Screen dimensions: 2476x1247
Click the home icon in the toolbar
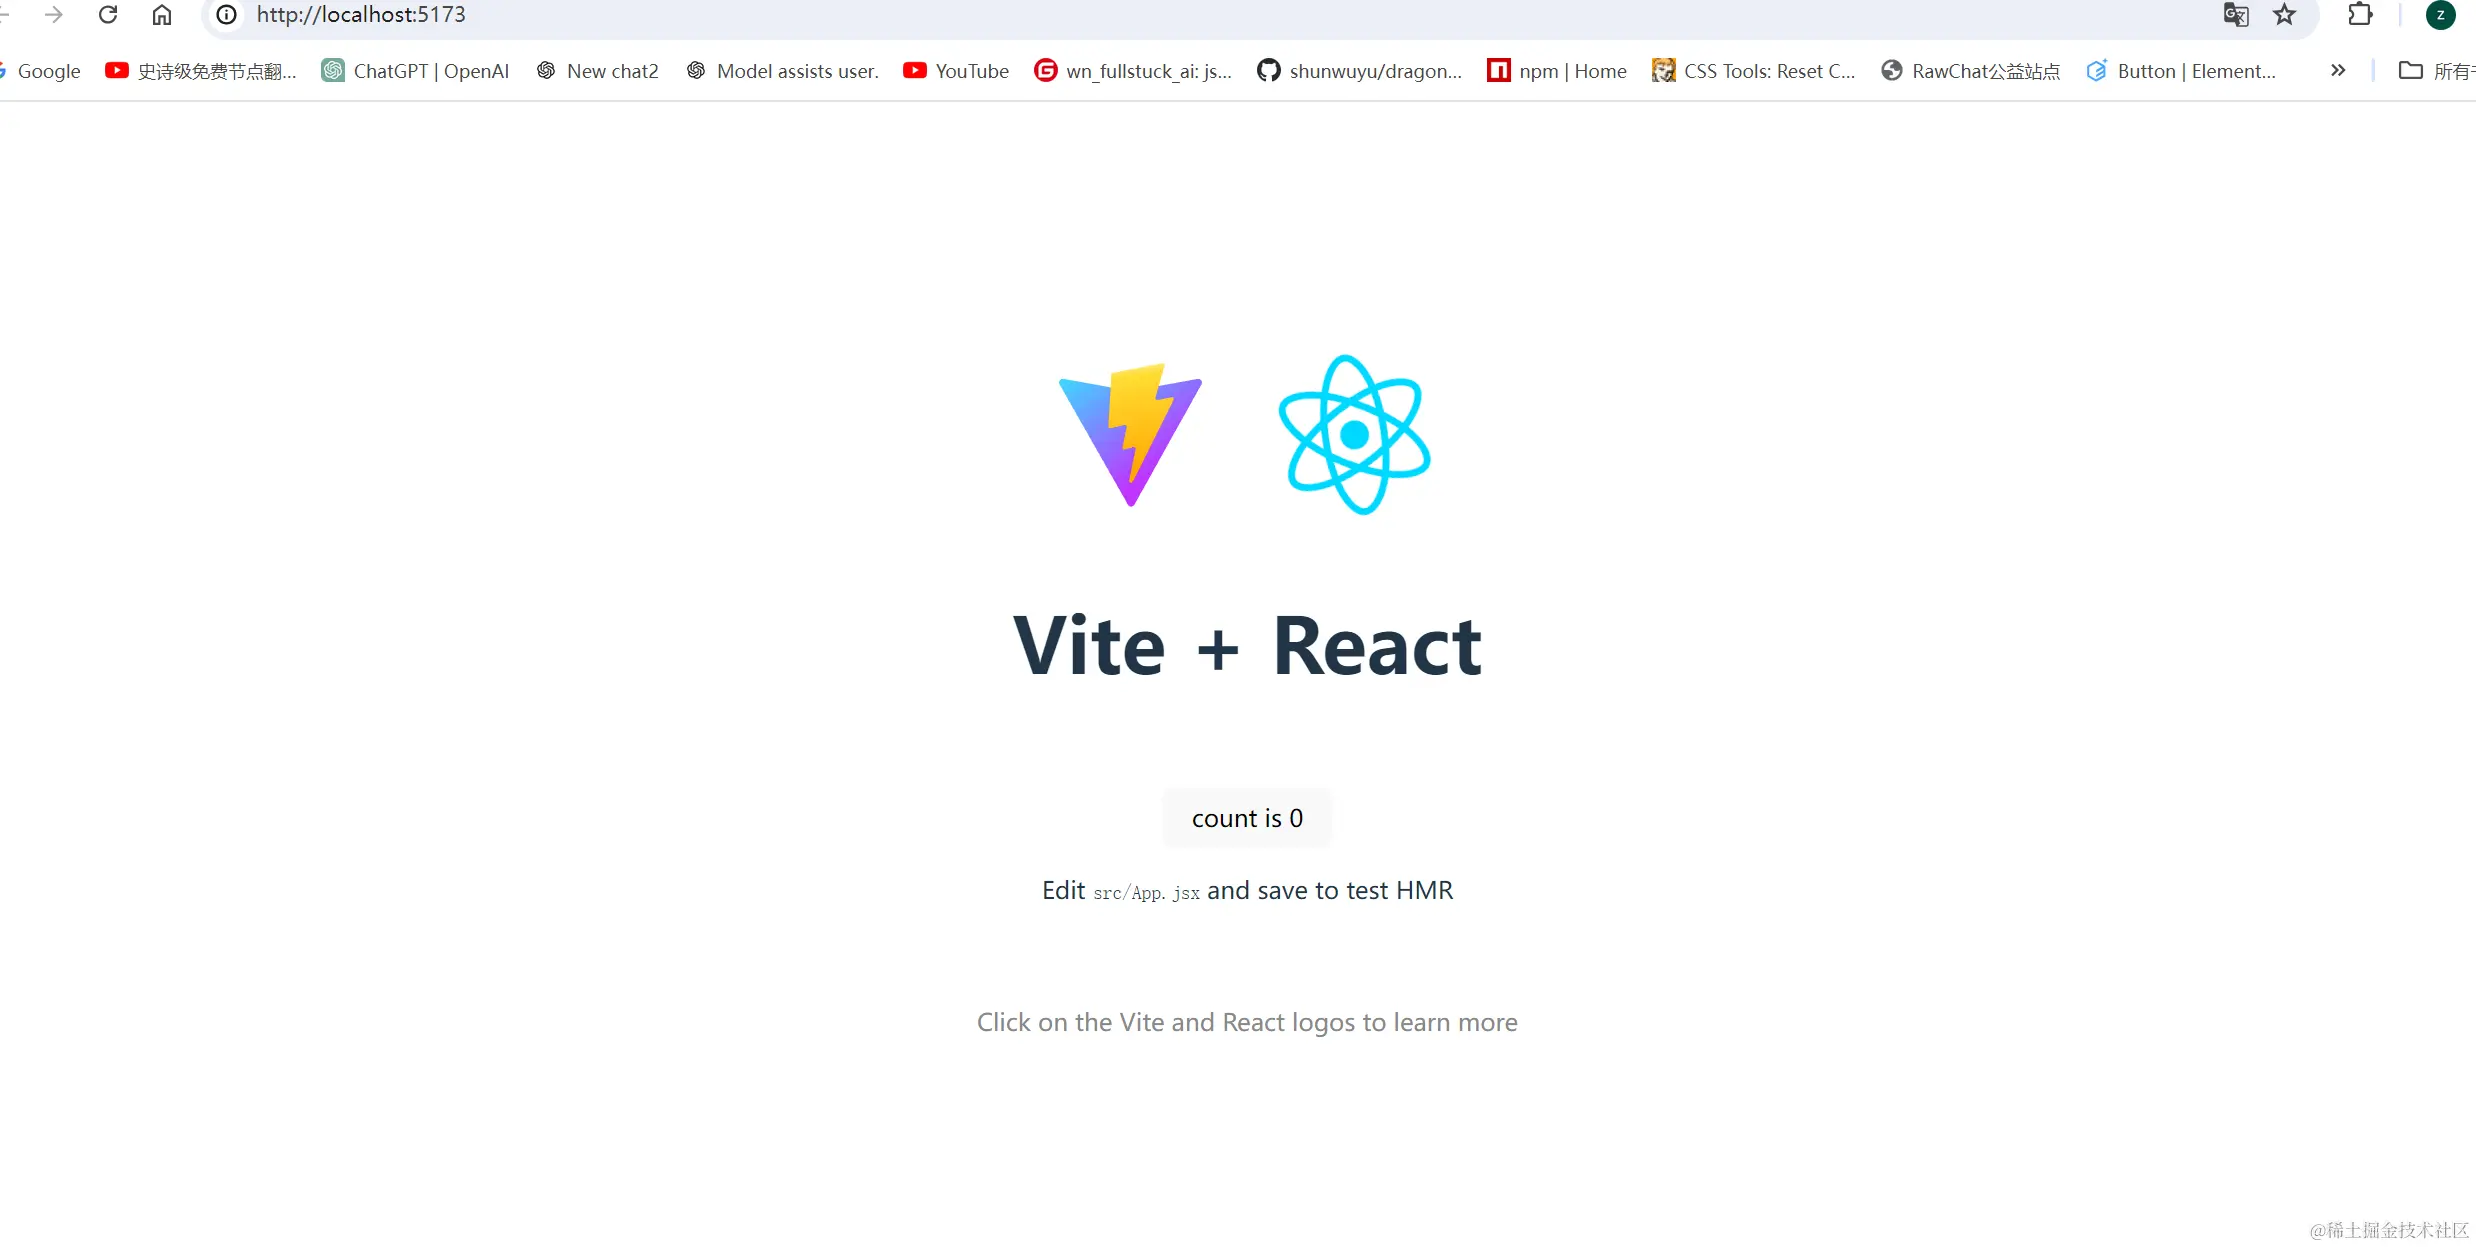coord(162,15)
